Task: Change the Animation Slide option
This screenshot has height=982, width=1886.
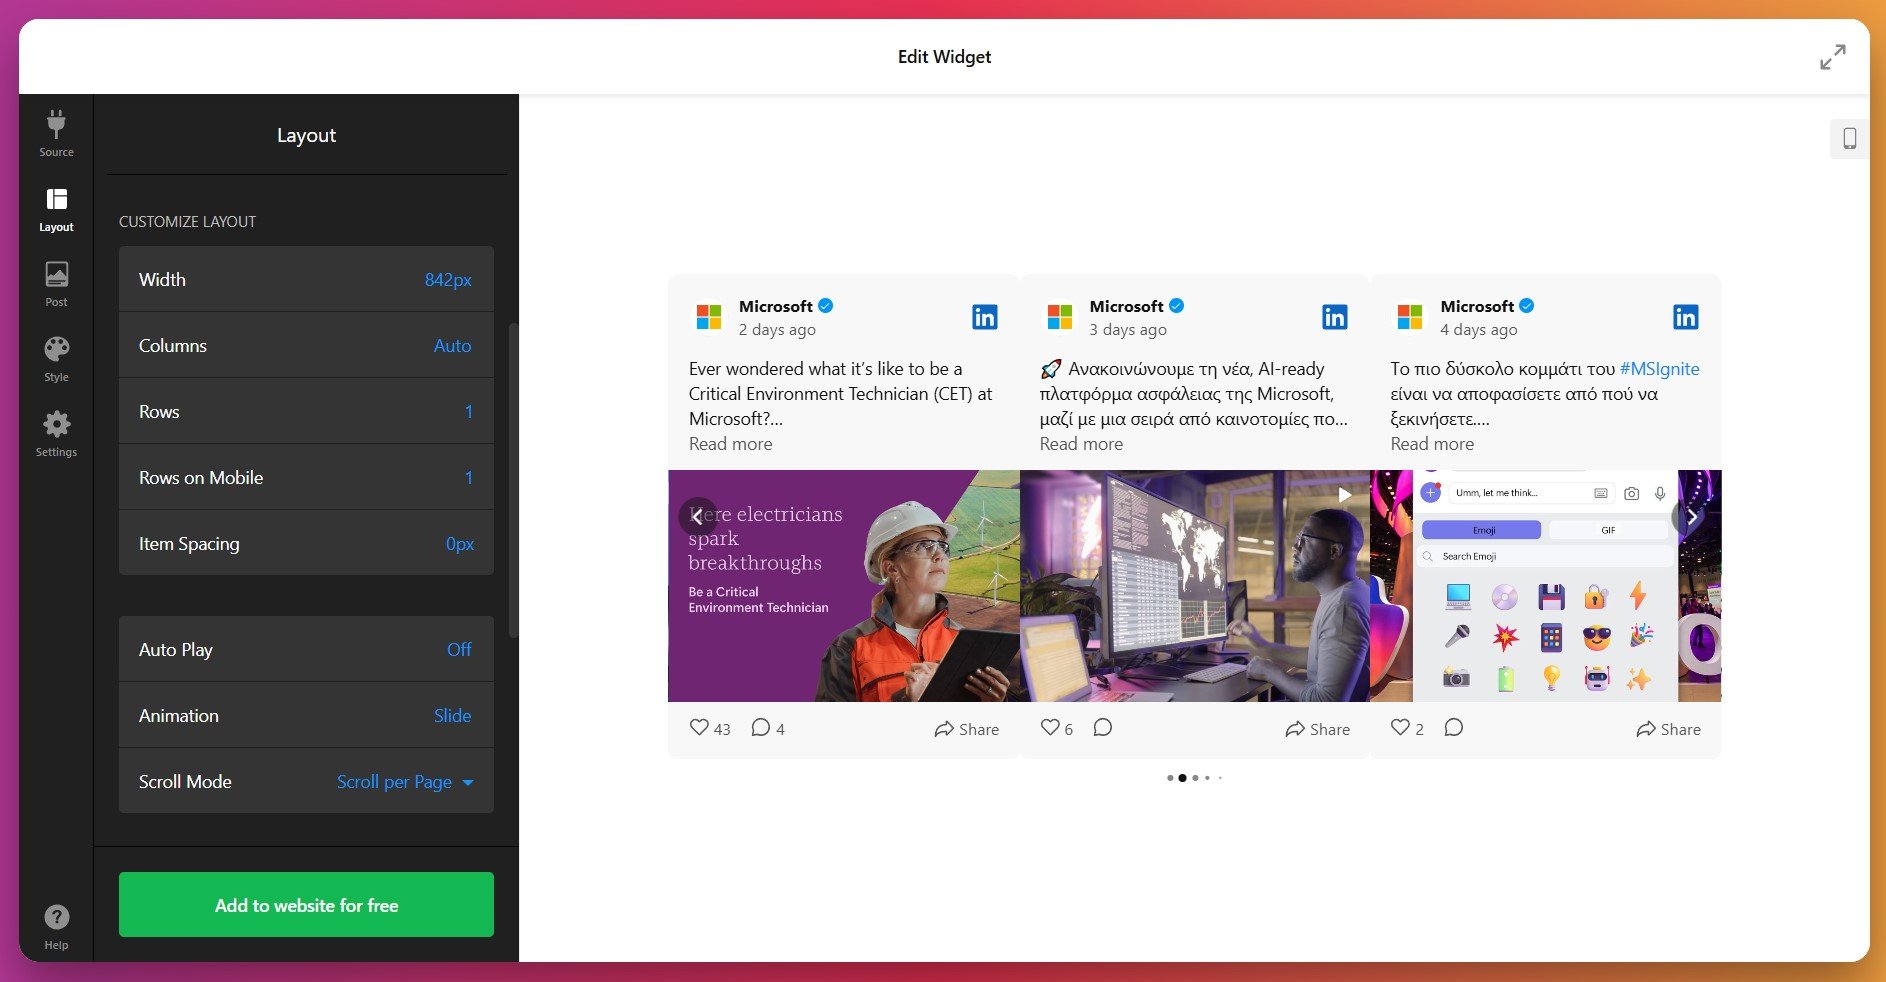Action: [x=452, y=716]
